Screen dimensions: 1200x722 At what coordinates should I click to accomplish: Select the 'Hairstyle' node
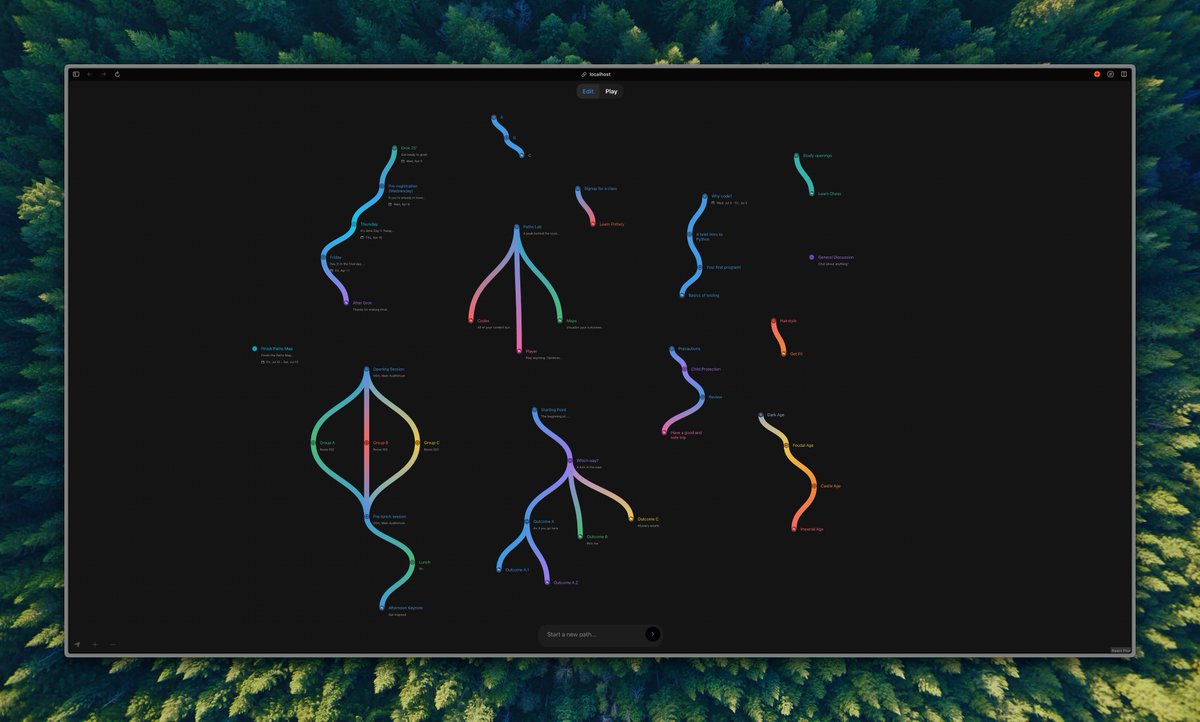(x=774, y=321)
